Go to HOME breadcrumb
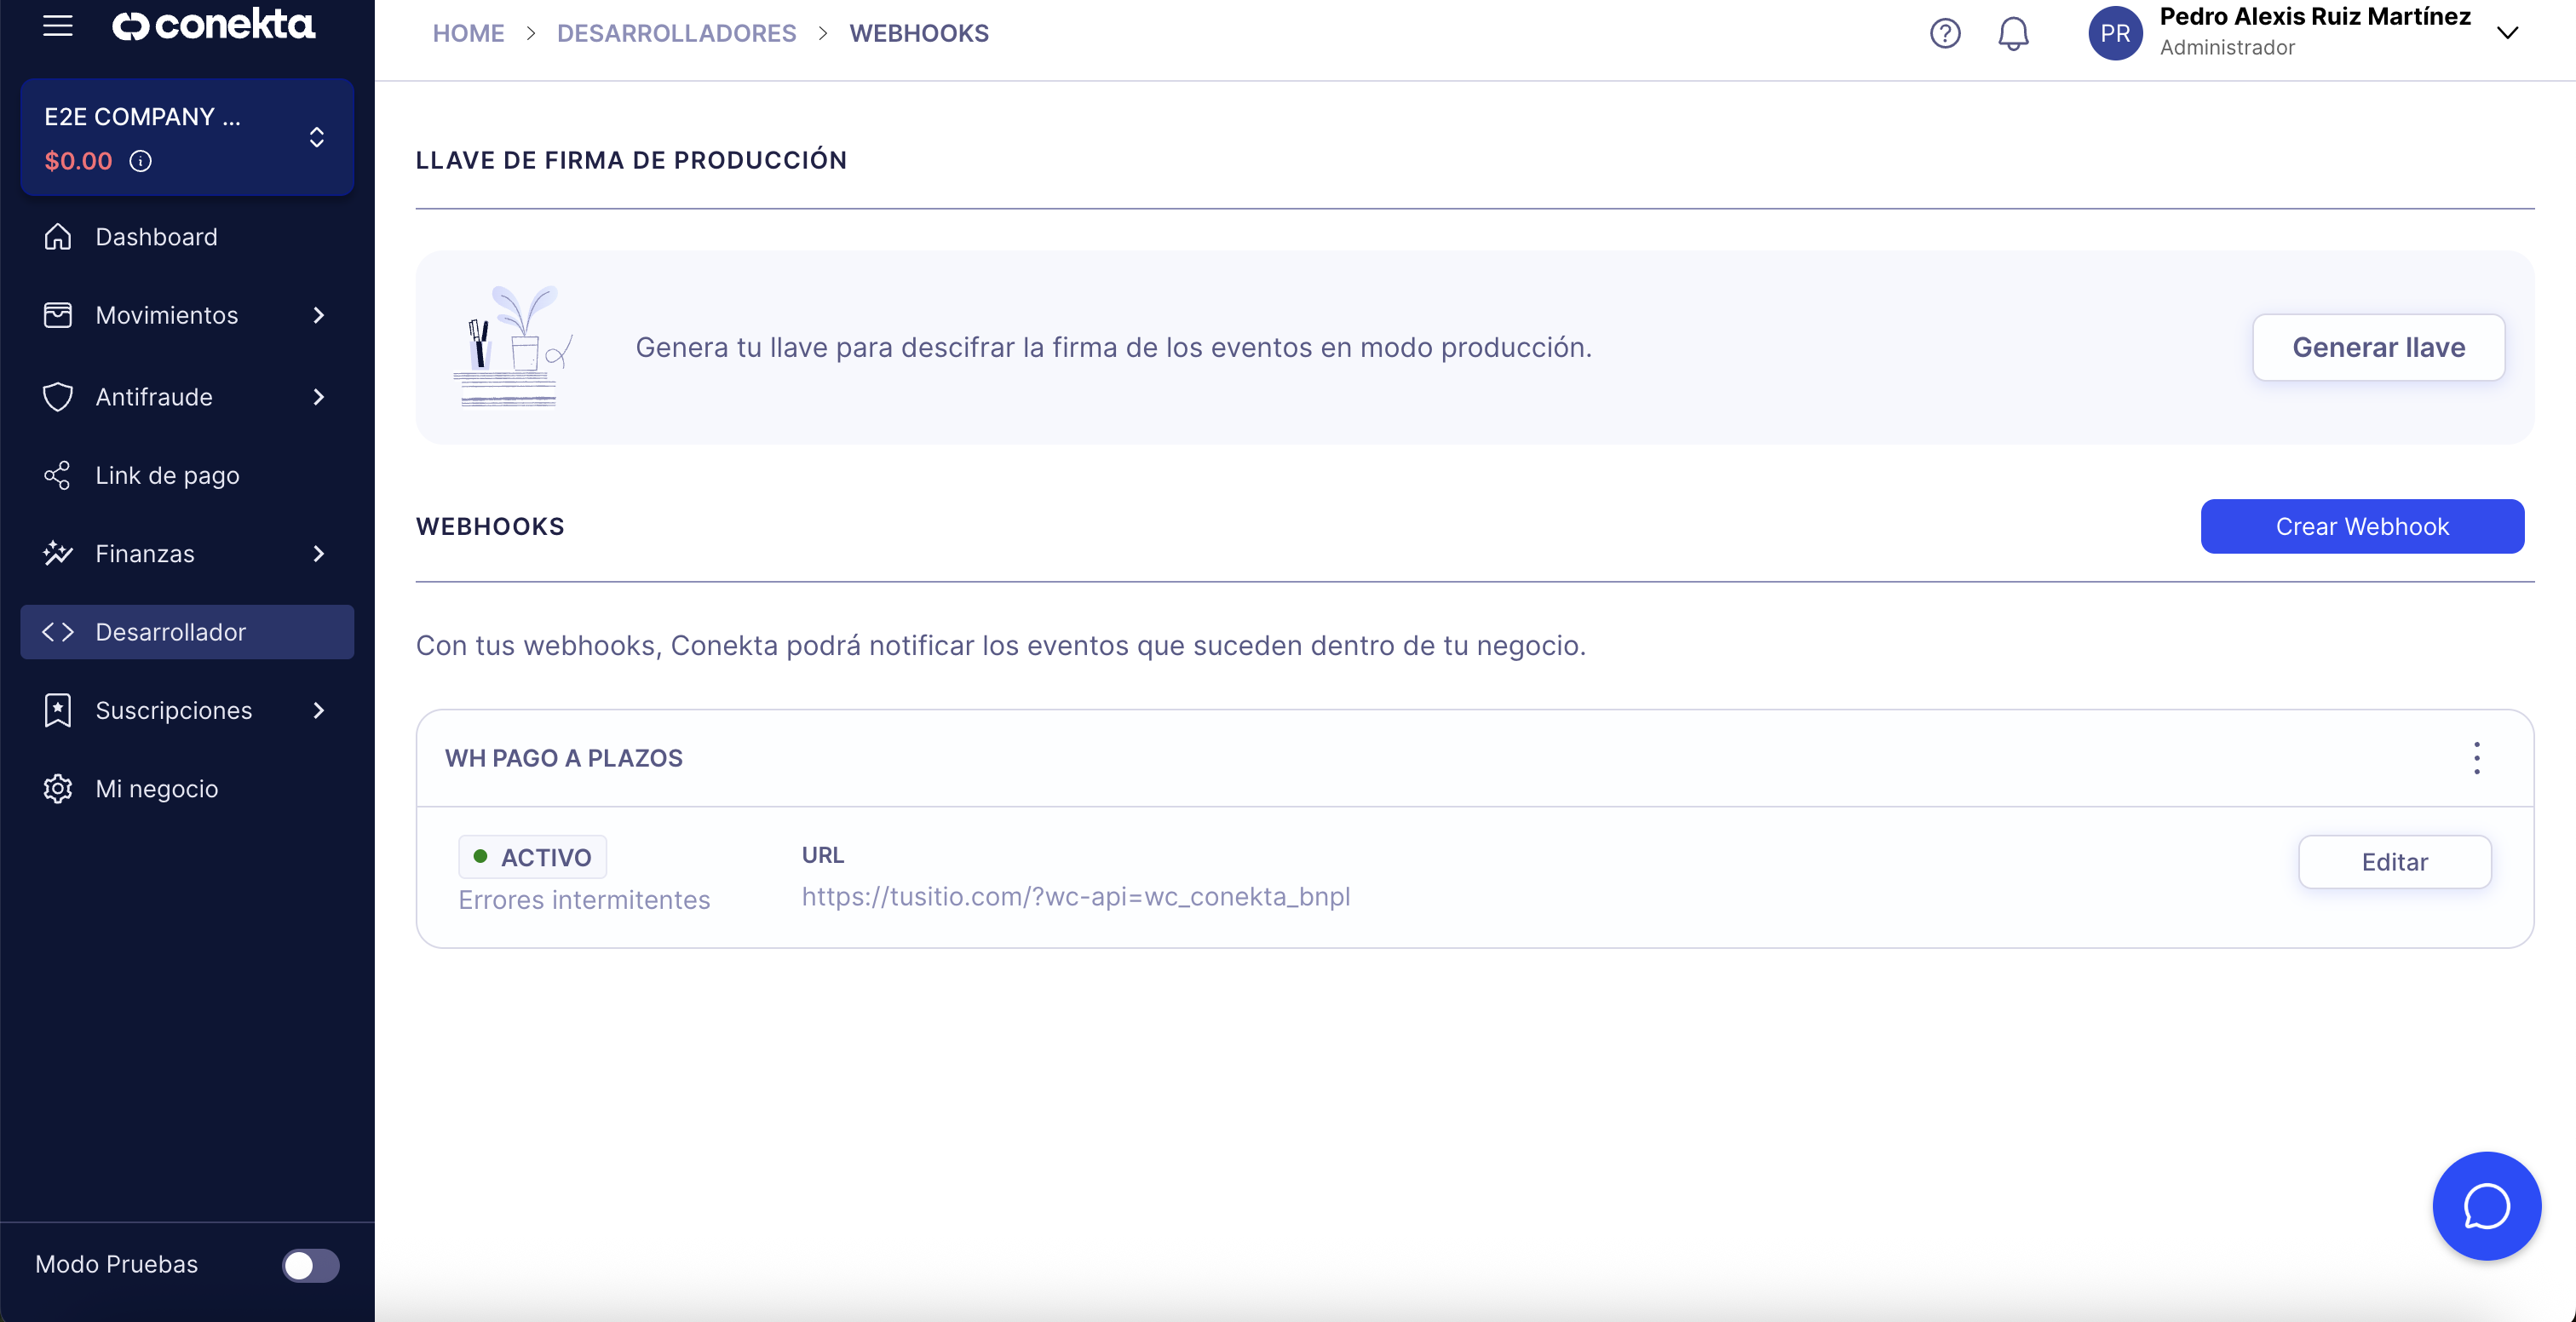Image resolution: width=2576 pixels, height=1322 pixels. (x=468, y=33)
